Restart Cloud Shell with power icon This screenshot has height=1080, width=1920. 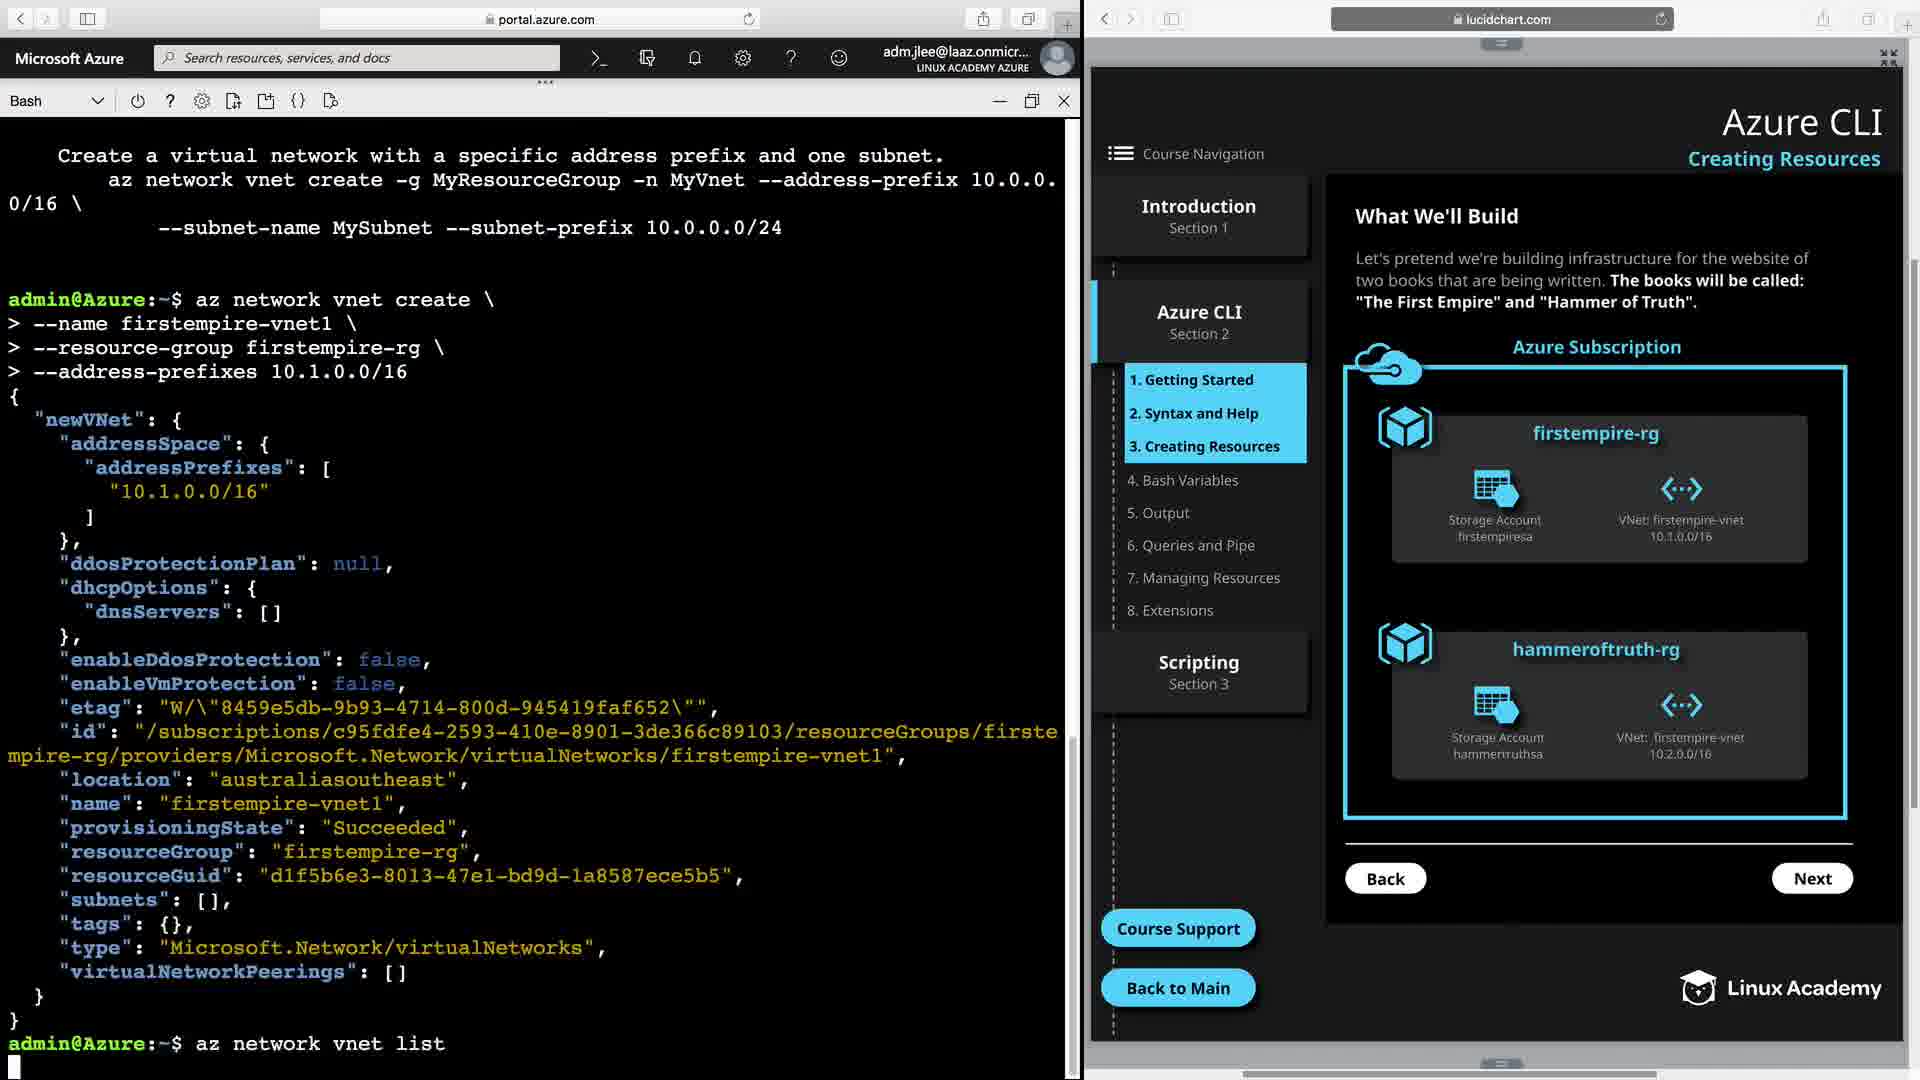click(x=138, y=101)
